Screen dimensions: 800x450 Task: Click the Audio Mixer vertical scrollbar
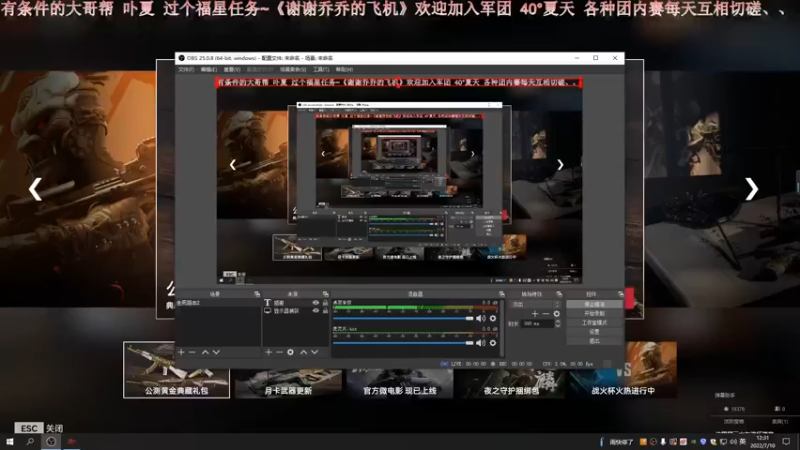503,328
